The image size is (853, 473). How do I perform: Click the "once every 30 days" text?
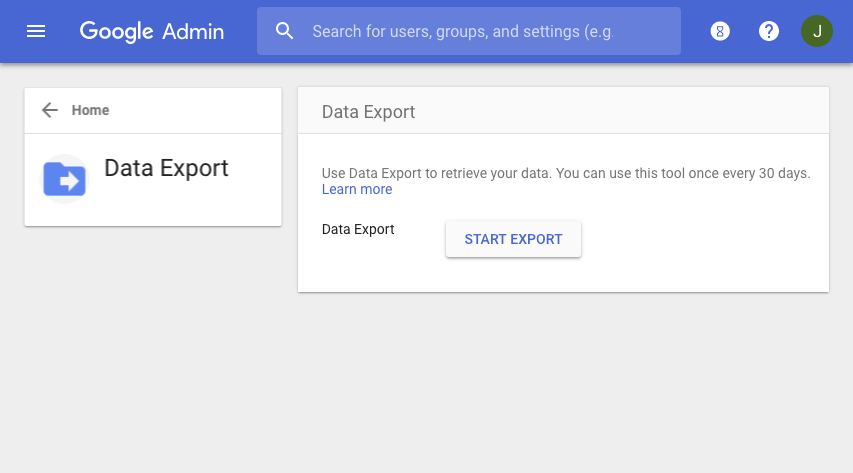(750, 173)
